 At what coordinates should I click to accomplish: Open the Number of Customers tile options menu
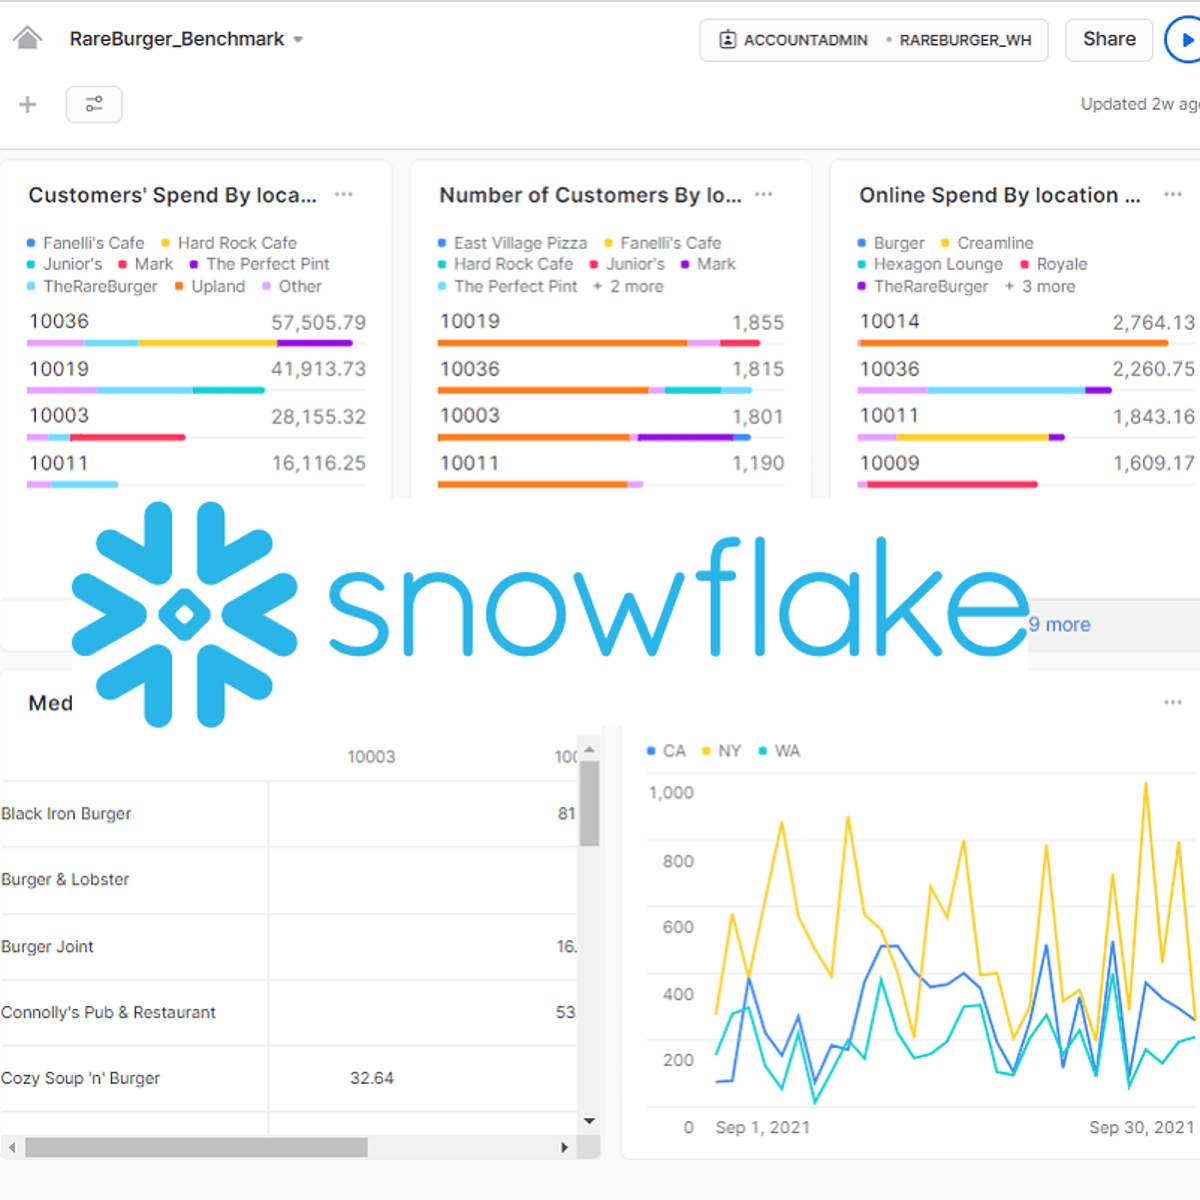764,194
